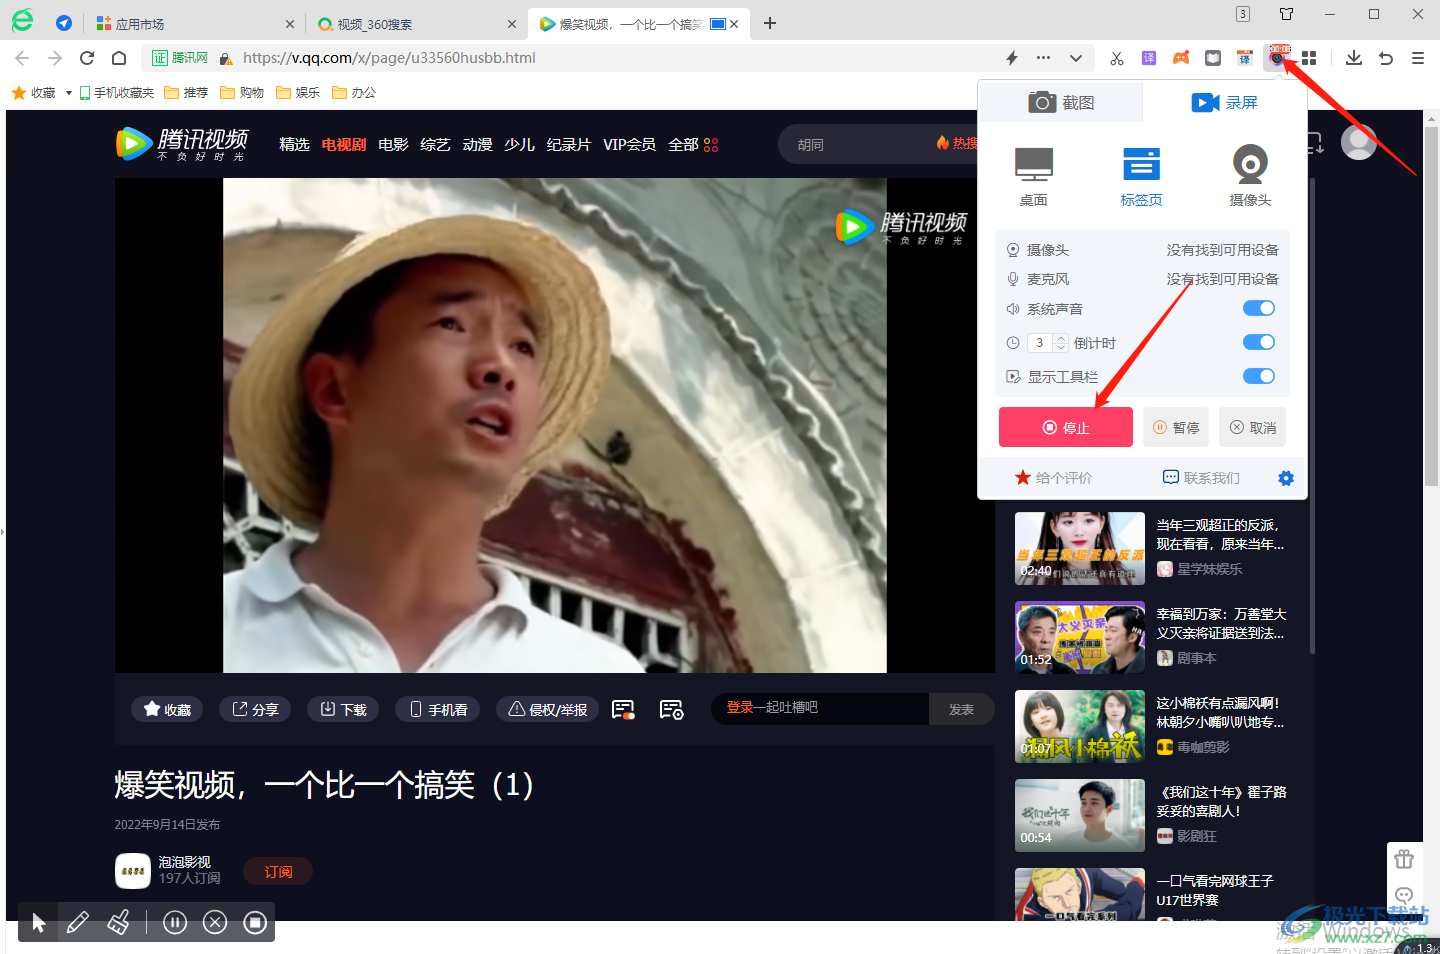
Task: Click the Pause button in recorder panel
Action: (x=1176, y=427)
